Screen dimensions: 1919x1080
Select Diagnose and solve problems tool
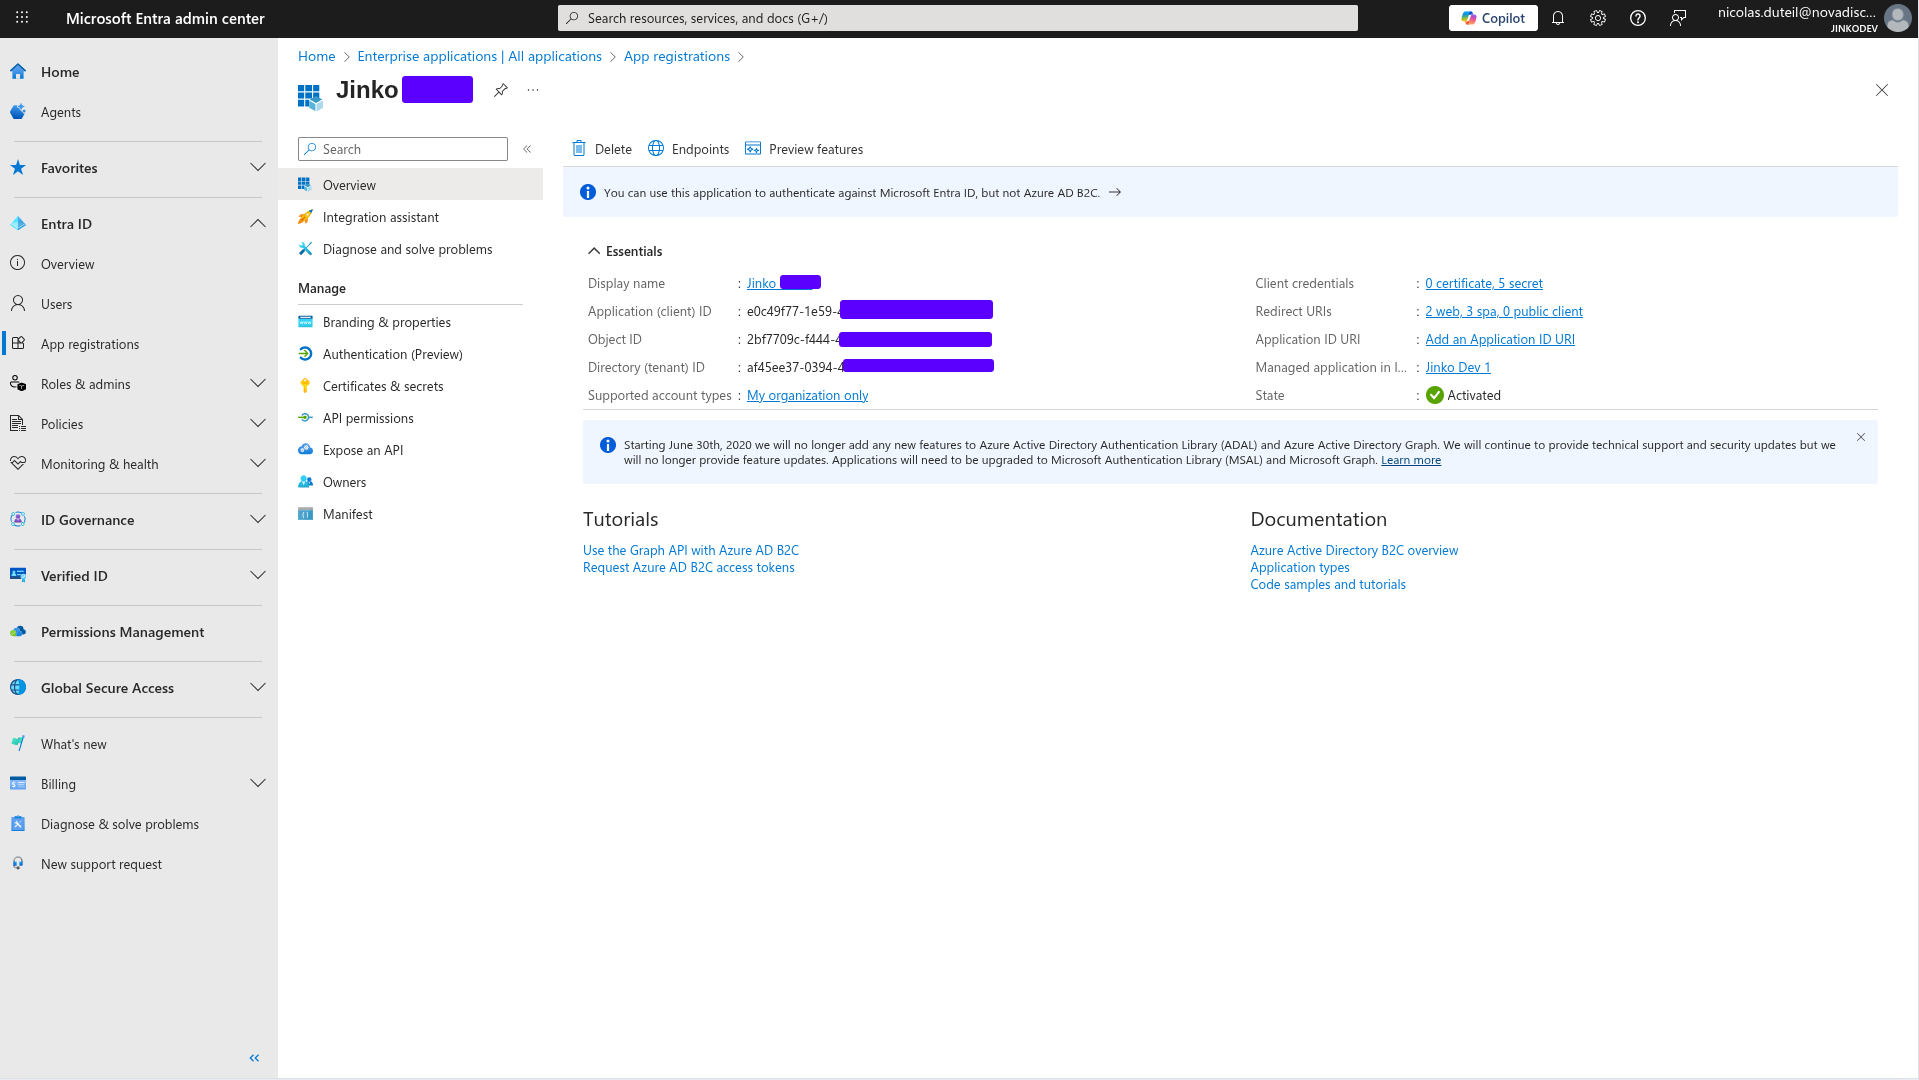pos(406,249)
